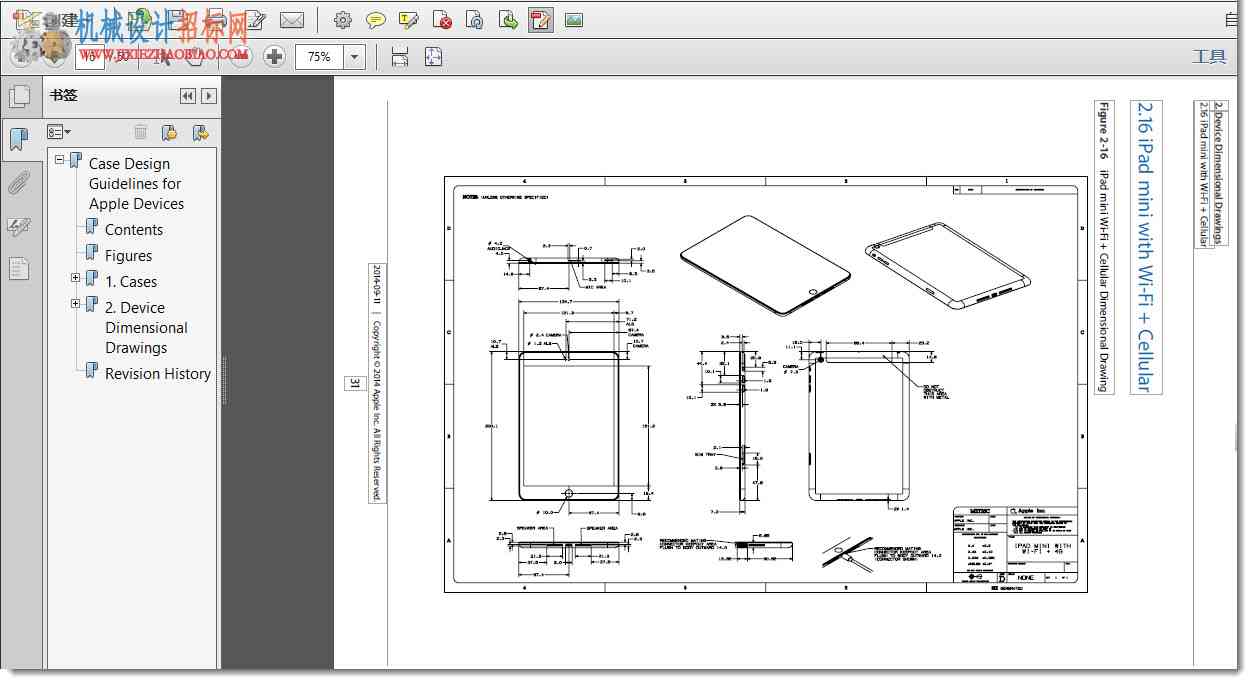Click the extract pages icon
Image resolution: width=1252 pixels, height=684 pixels.
[x=509, y=20]
